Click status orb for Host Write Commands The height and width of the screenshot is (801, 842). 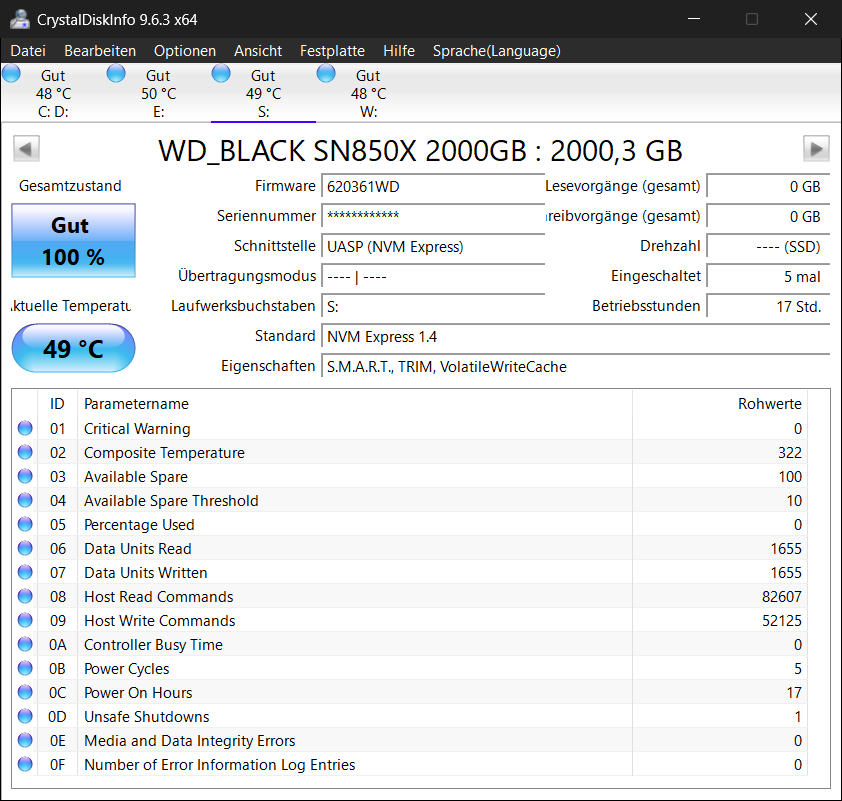coord(25,620)
